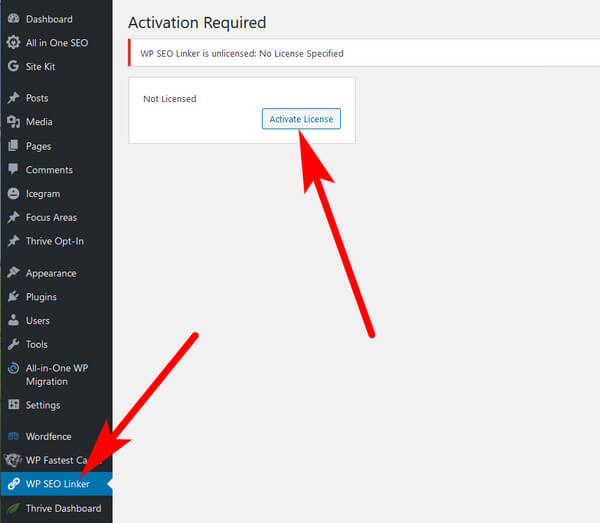Click the Comments speech bubble icon
This screenshot has height=523, width=600.
13,169
